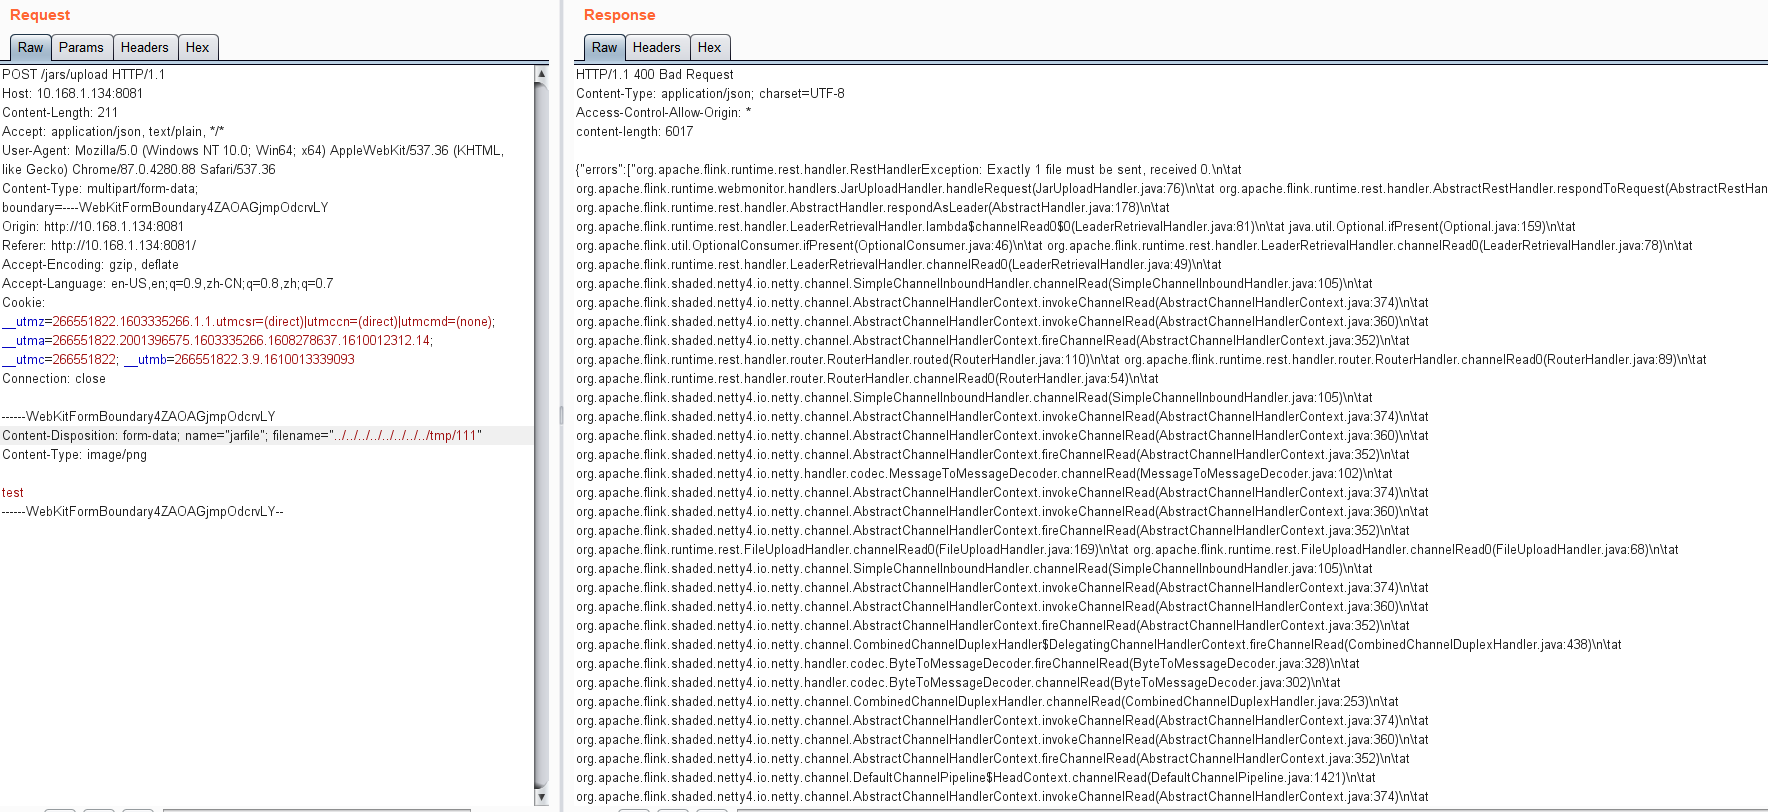Open the Request Params tab
1768x812 pixels.
coord(81,47)
